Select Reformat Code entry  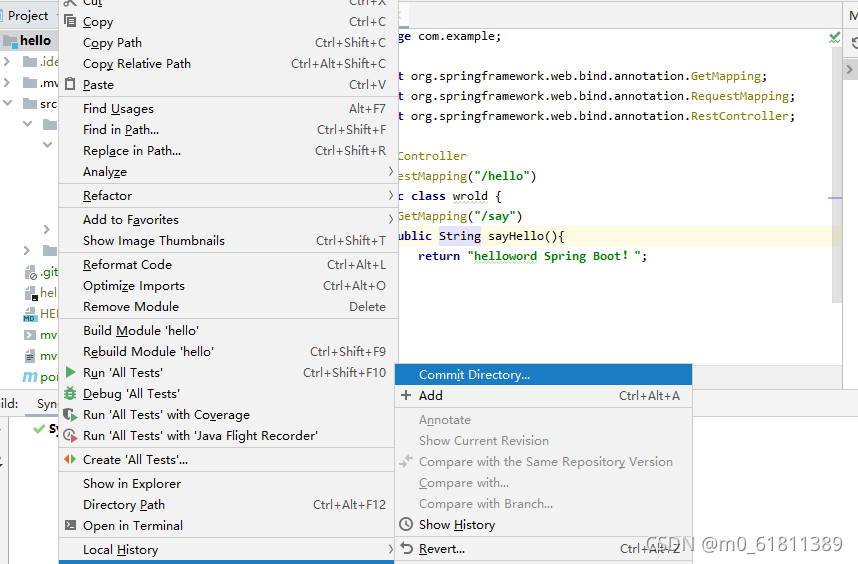(228, 265)
